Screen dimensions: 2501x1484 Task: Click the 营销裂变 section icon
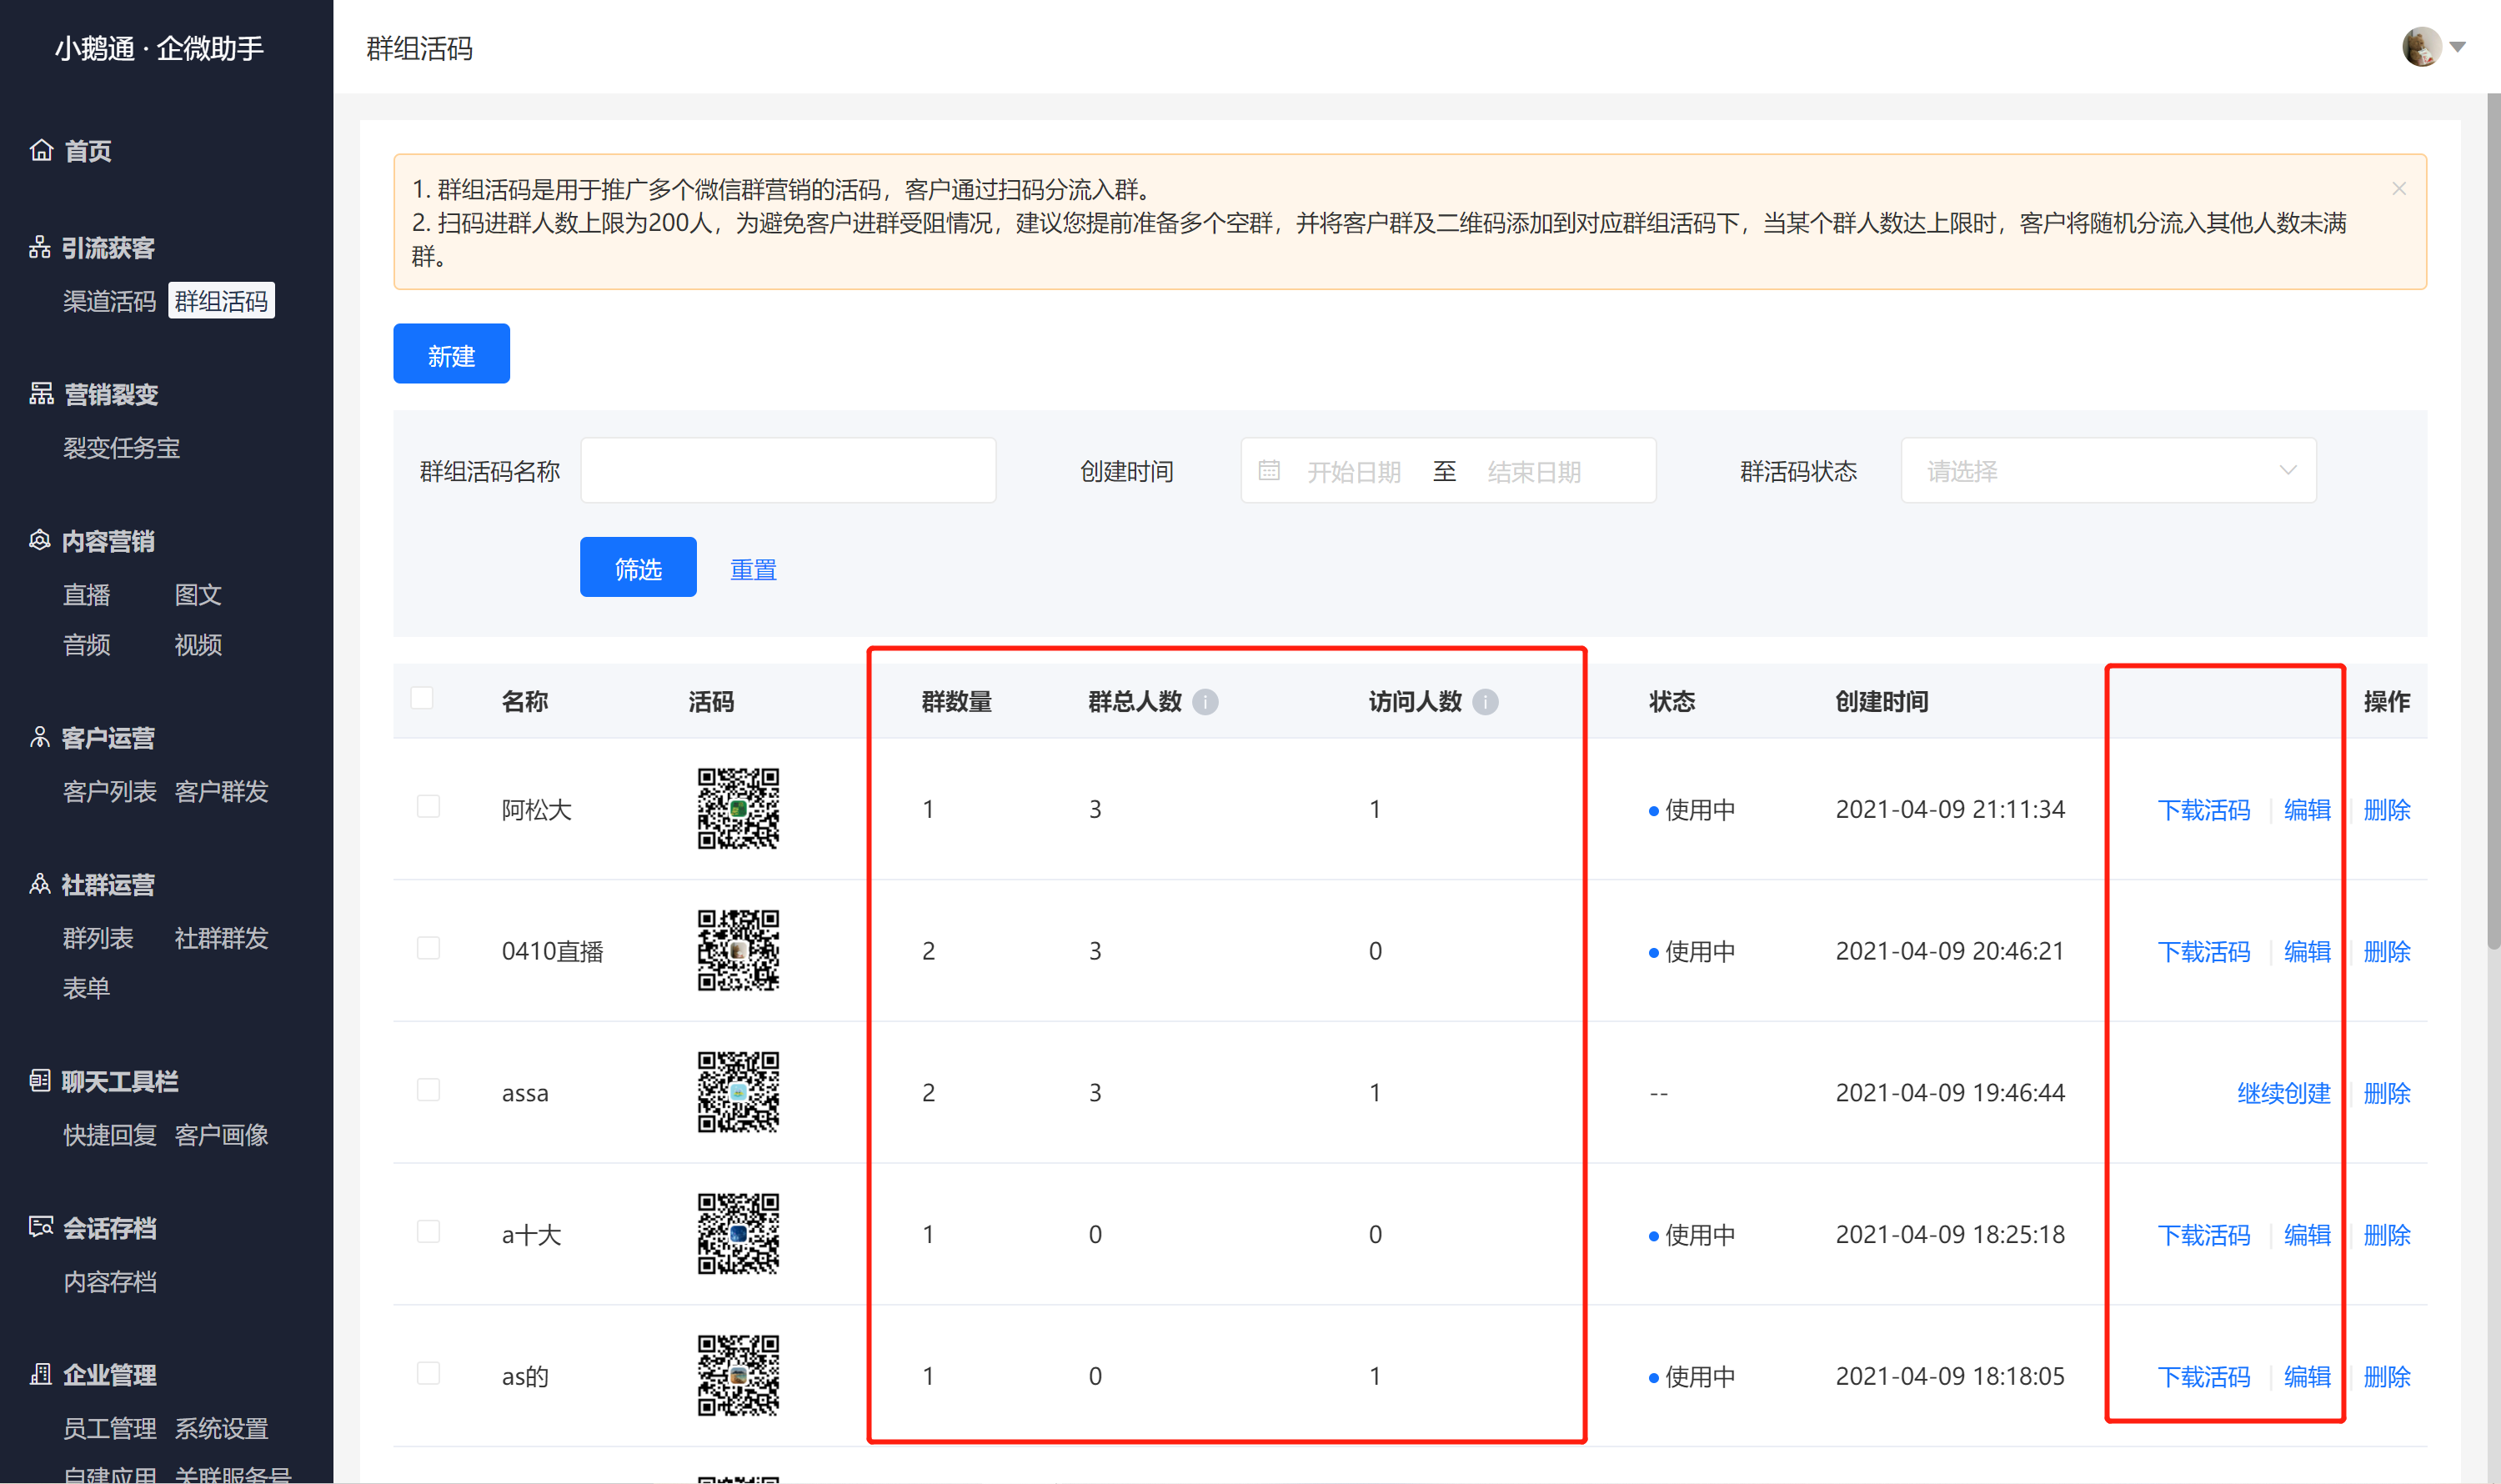pyautogui.click(x=41, y=394)
